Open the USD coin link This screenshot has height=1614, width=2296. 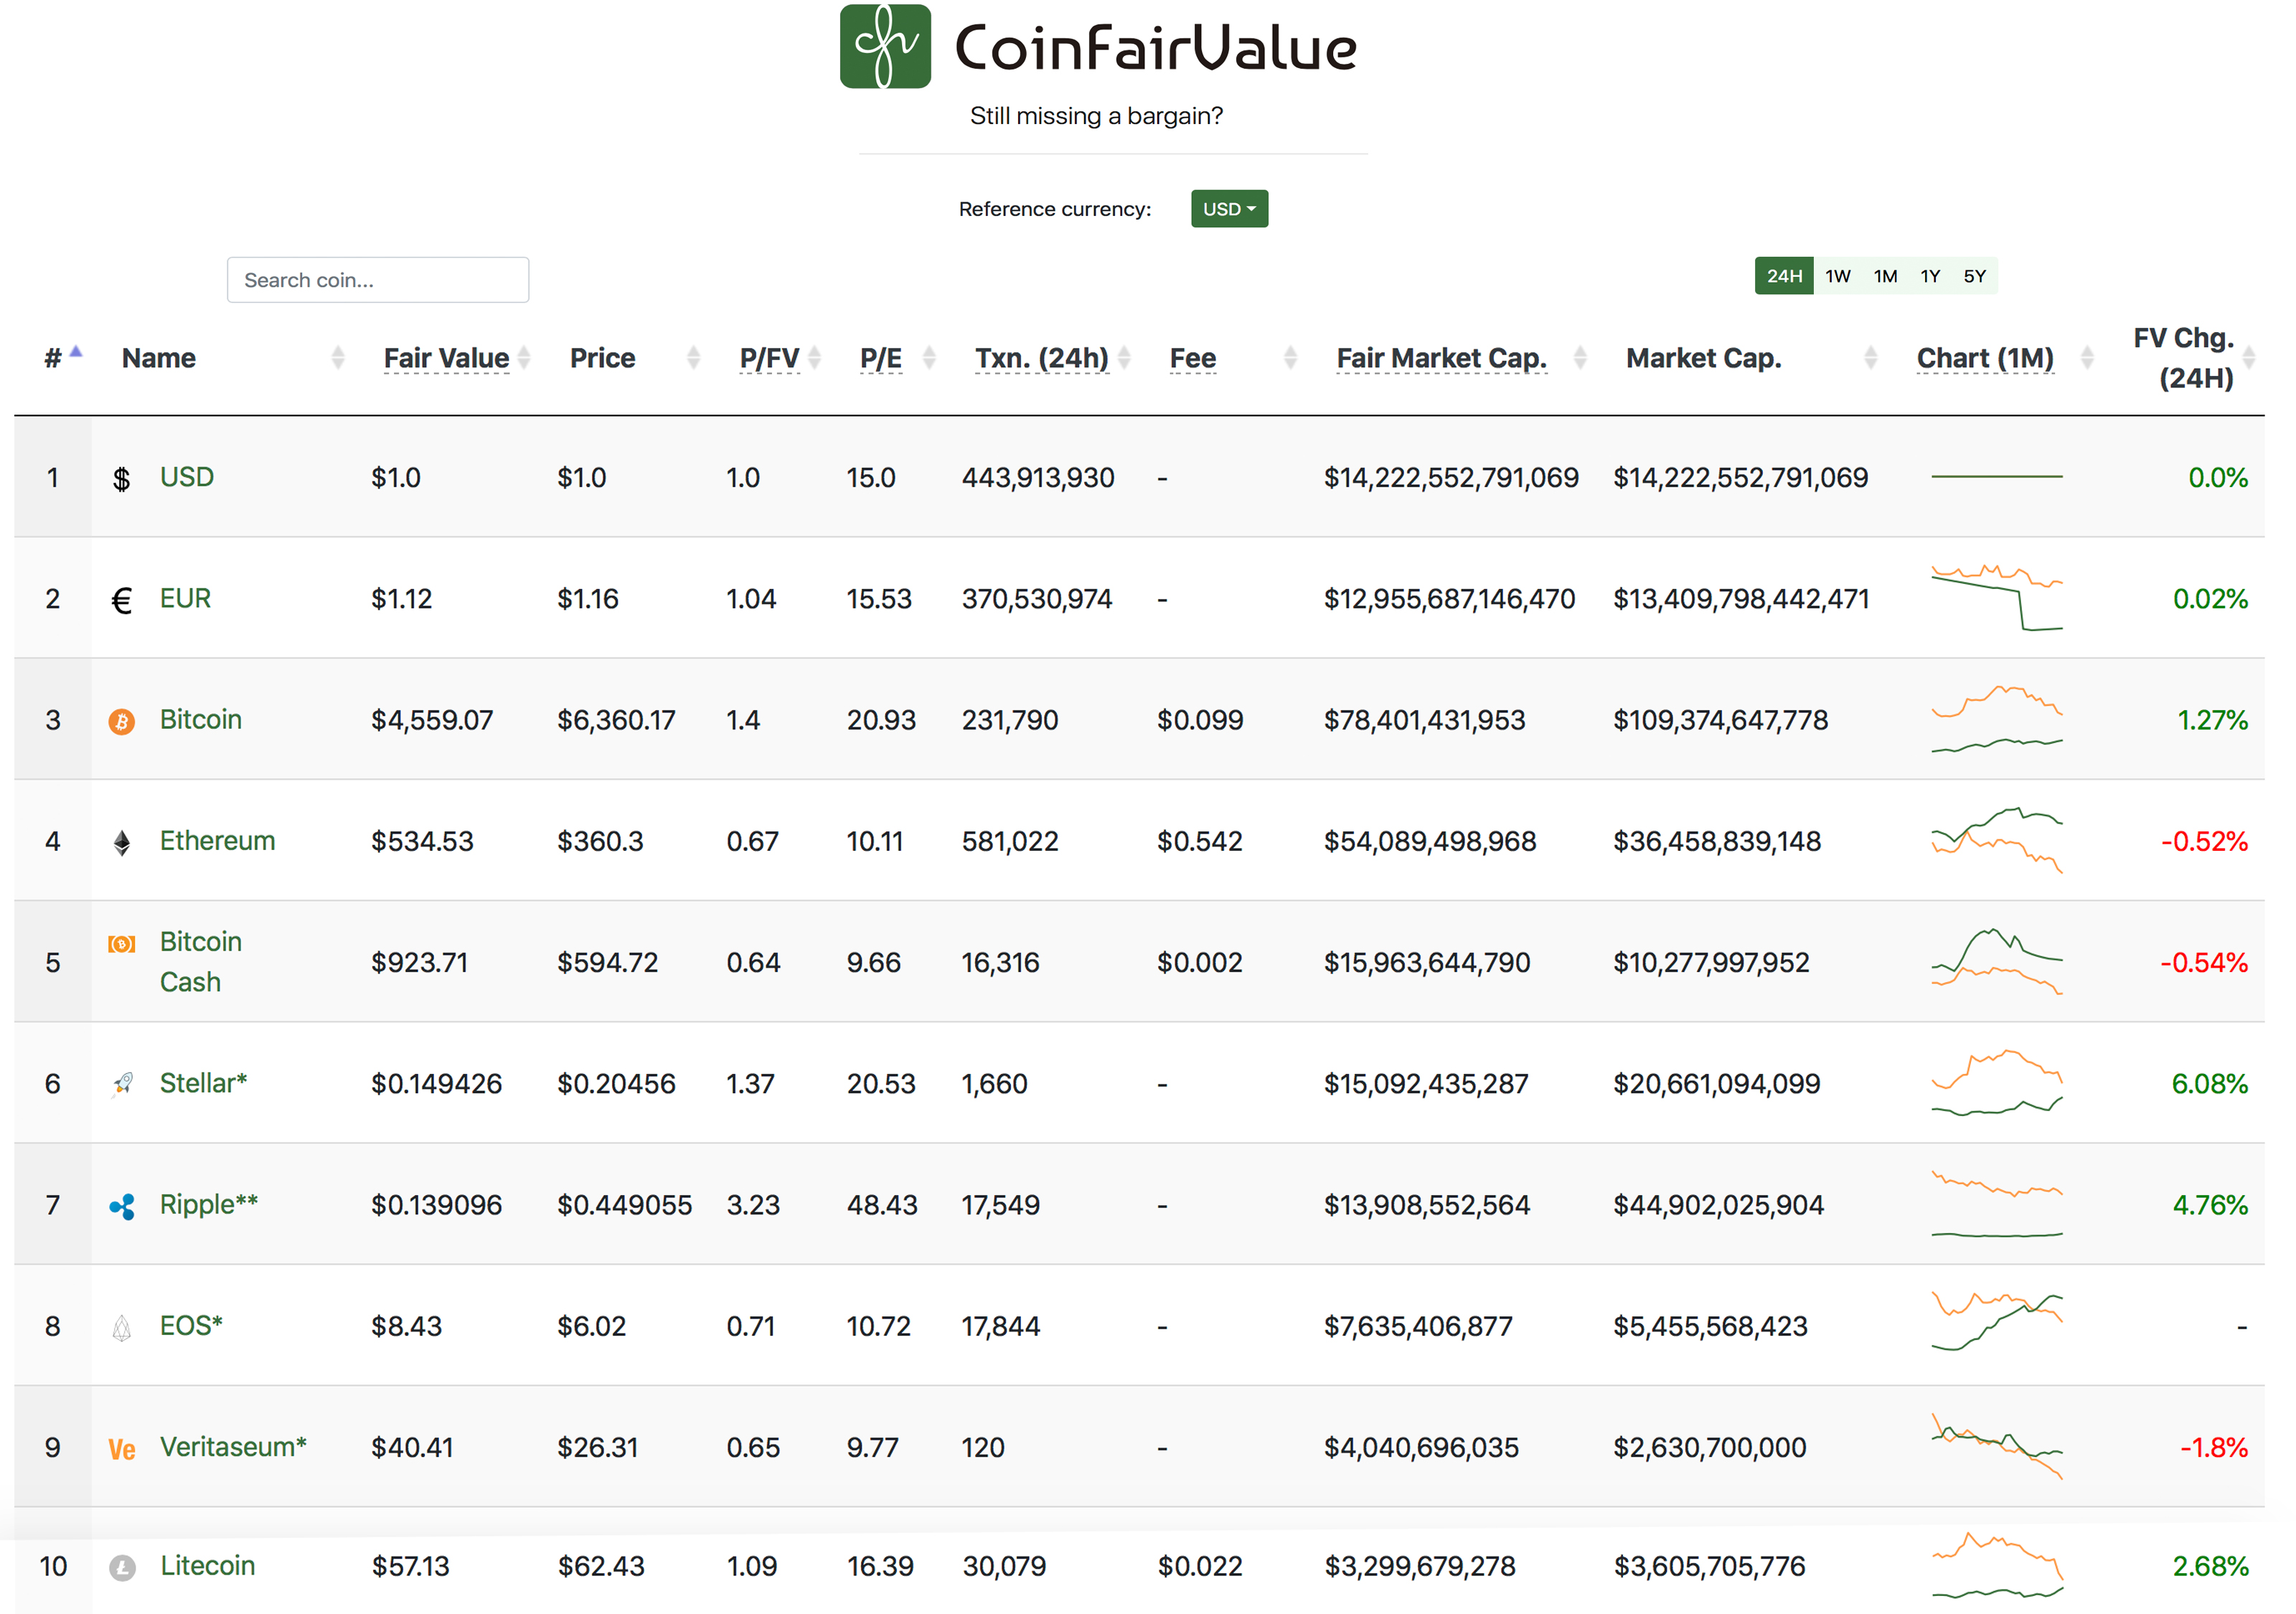click(187, 477)
